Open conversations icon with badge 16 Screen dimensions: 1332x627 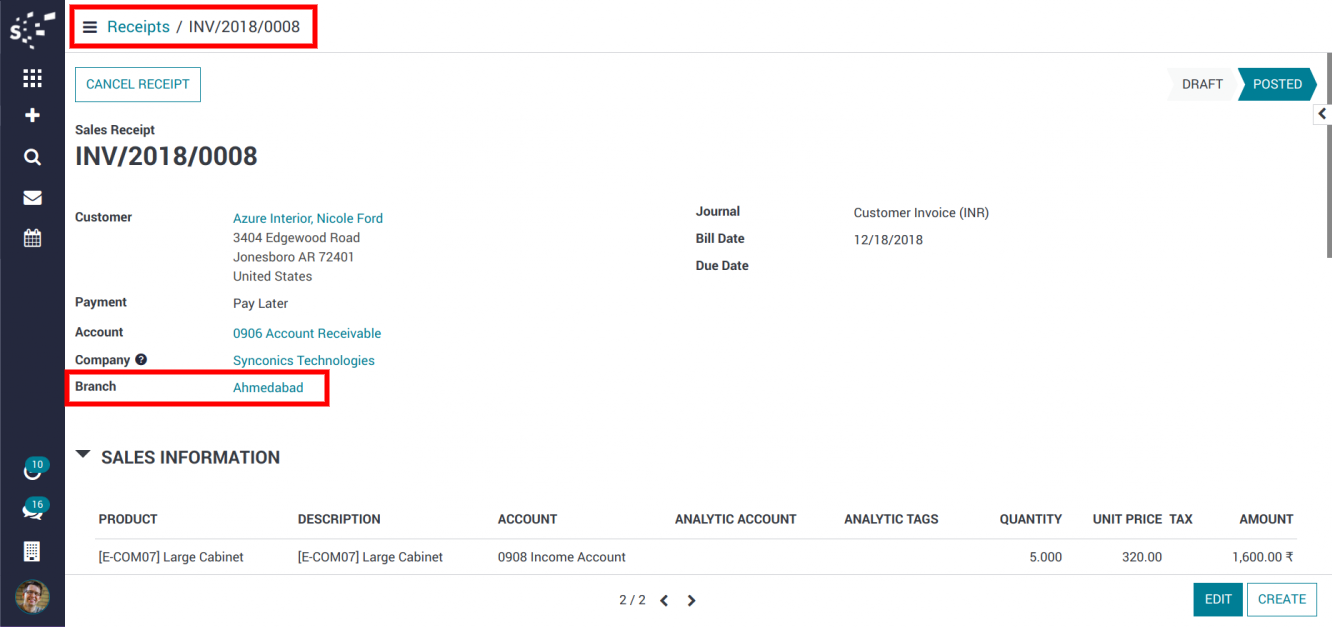[x=32, y=511]
